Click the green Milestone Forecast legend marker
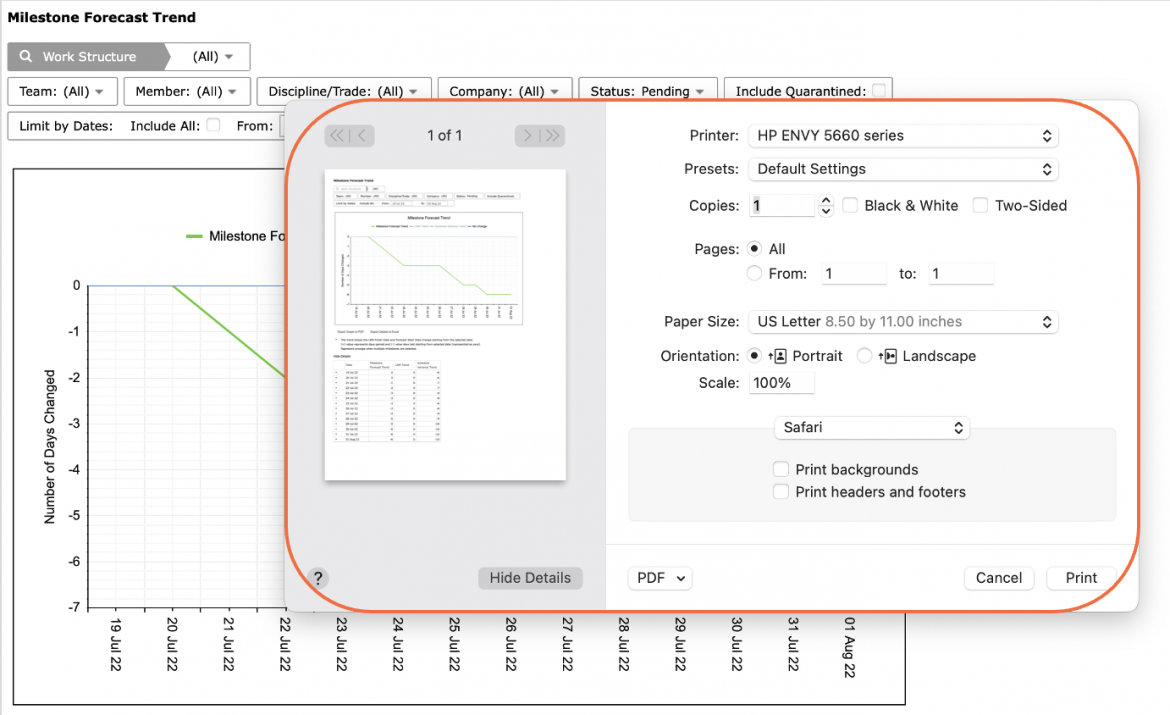Image resolution: width=1170 pixels, height=715 pixels. [x=194, y=236]
